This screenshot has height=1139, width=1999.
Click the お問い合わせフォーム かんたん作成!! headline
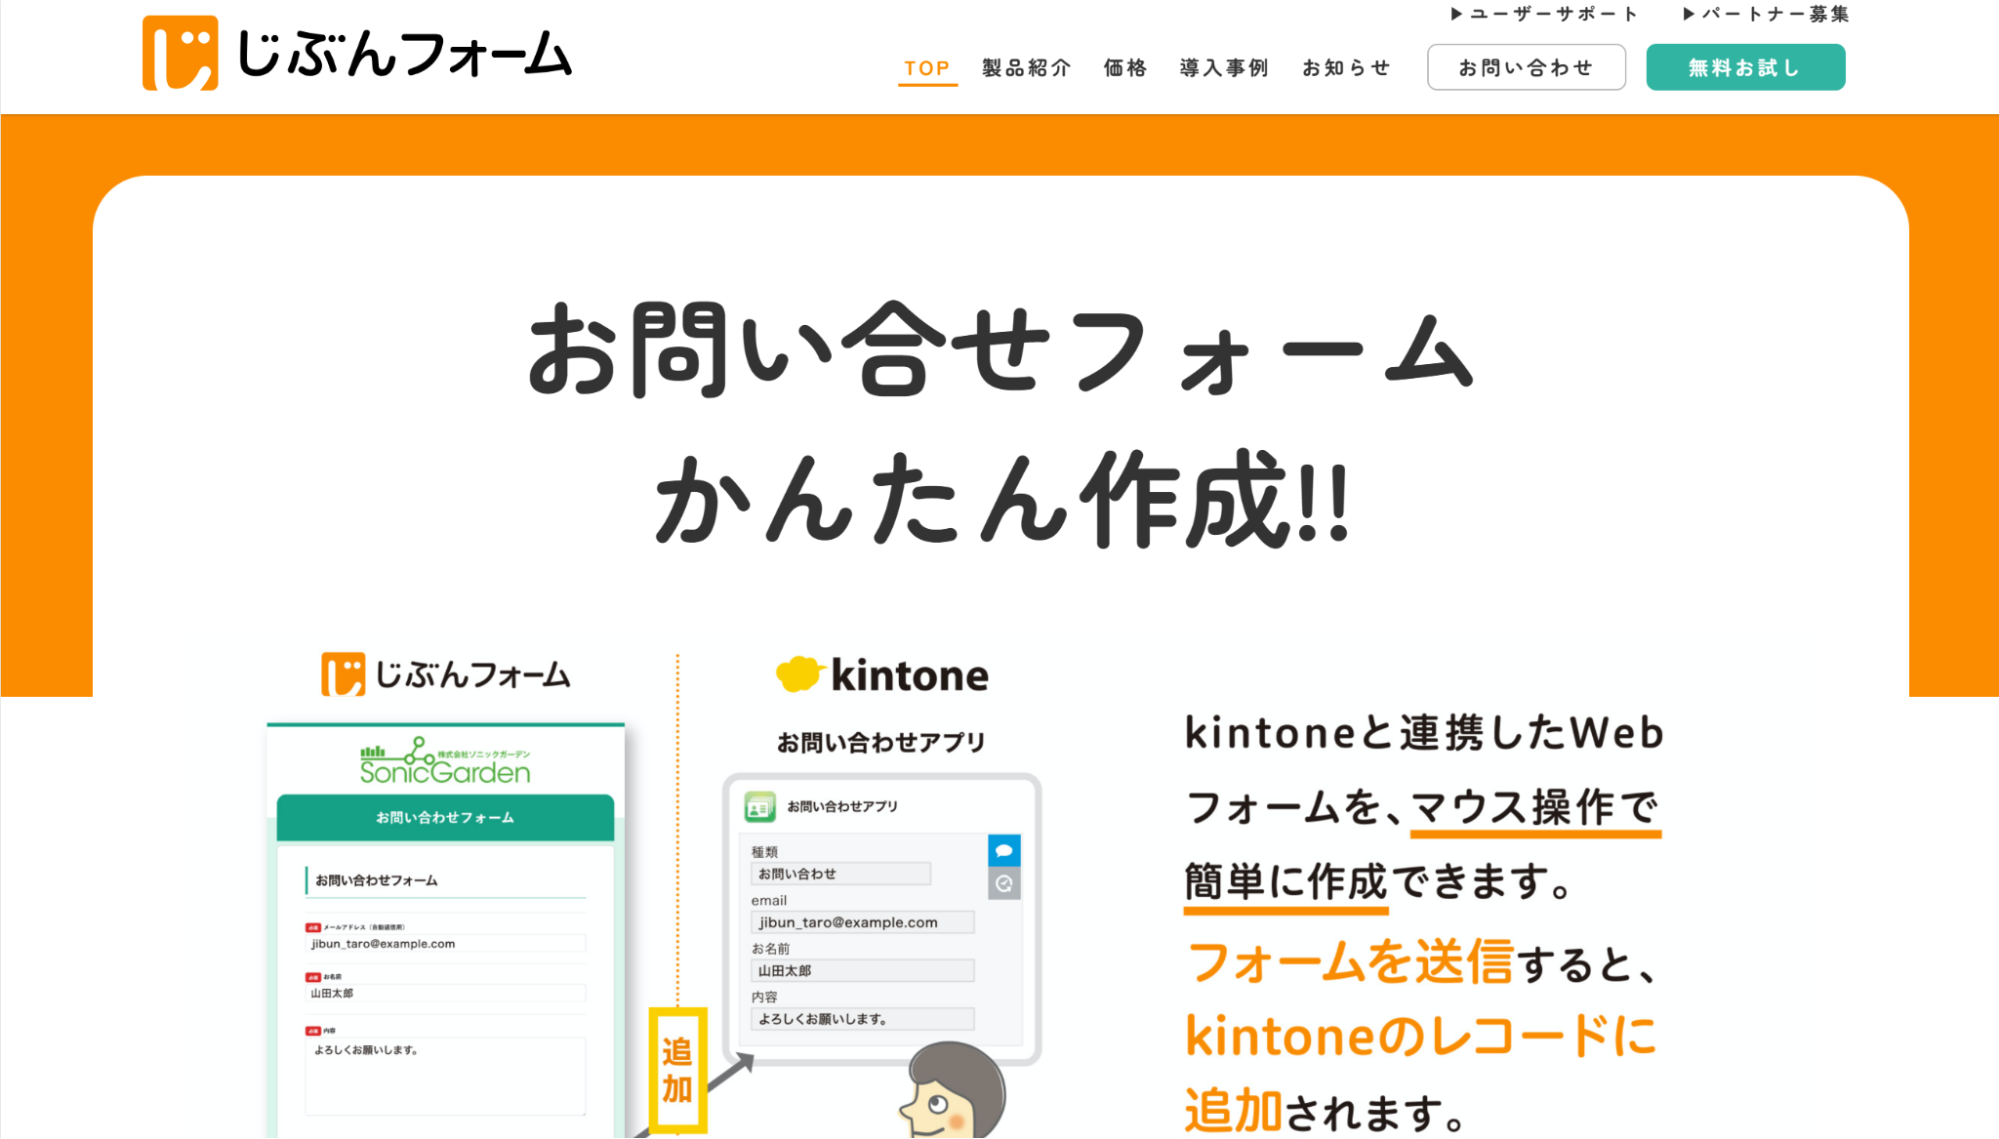1000,424
